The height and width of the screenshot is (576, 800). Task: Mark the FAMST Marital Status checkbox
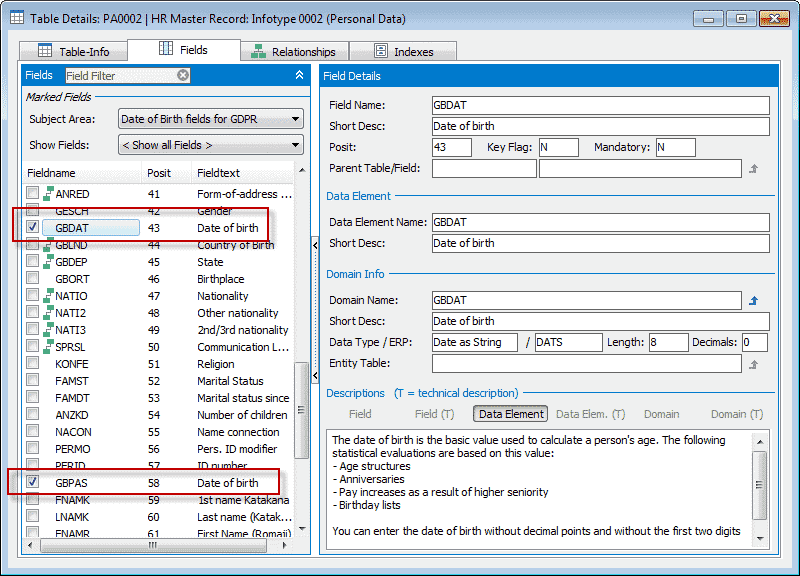point(33,380)
